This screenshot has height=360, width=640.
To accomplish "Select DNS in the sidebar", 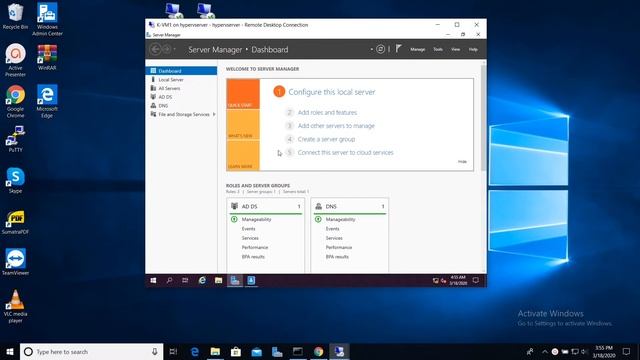I will coord(181,105).
